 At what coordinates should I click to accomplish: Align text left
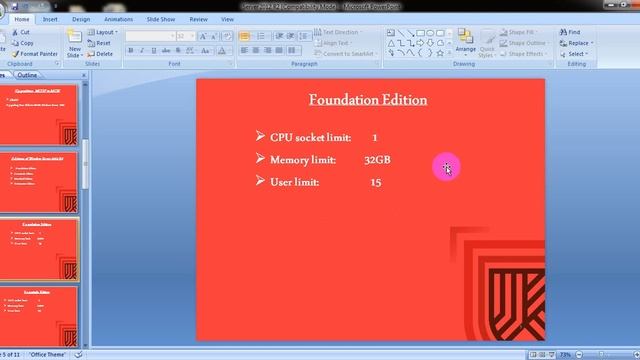(x=244, y=51)
